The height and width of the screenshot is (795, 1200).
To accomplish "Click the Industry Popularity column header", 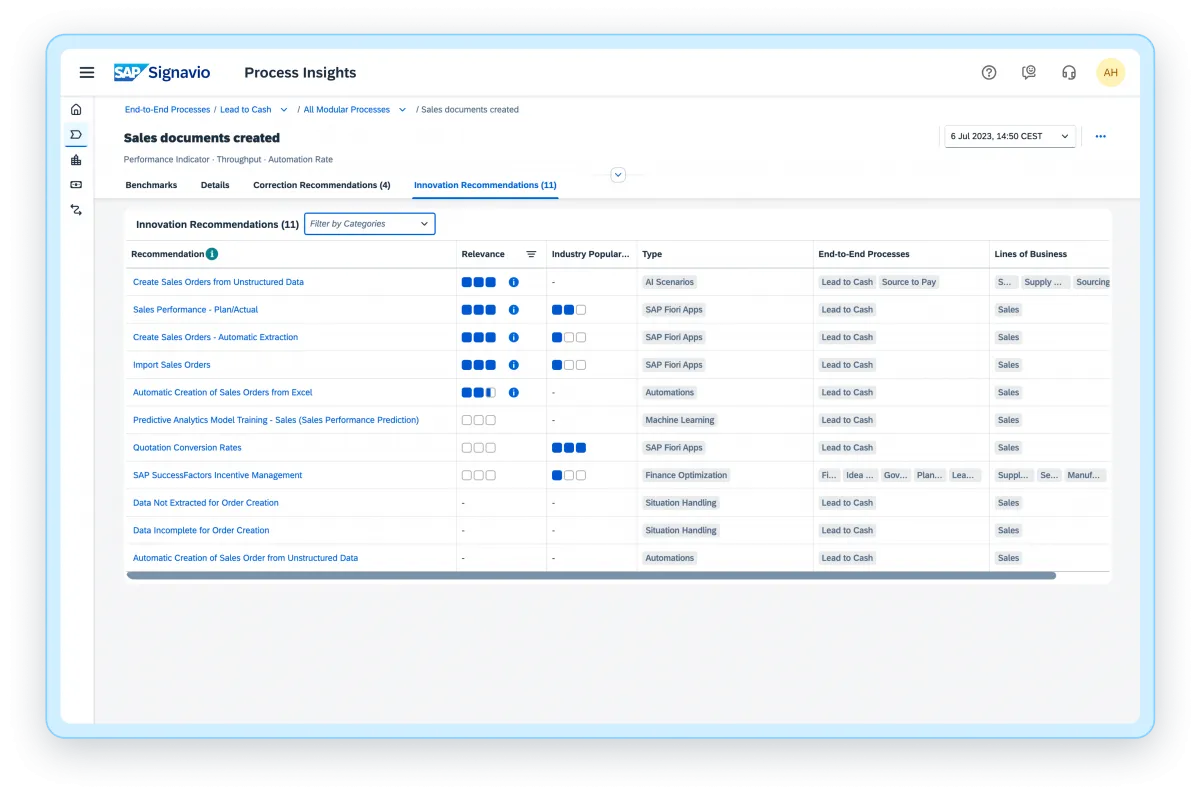I will click(x=591, y=254).
